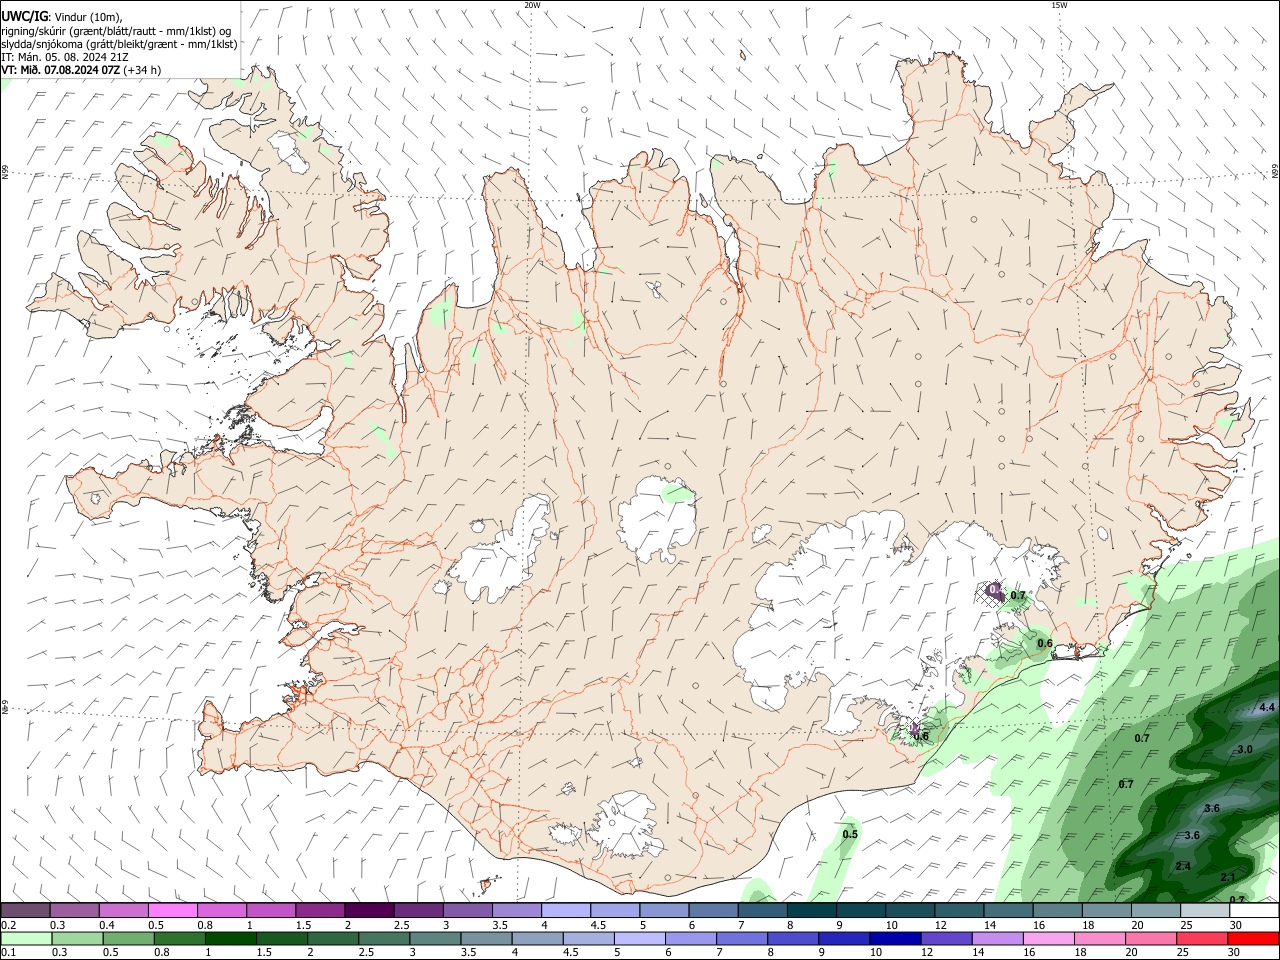Image resolution: width=1280 pixels, height=960 pixels.
Task: Click the darkest green swatch starting at 1
Action: [232, 938]
